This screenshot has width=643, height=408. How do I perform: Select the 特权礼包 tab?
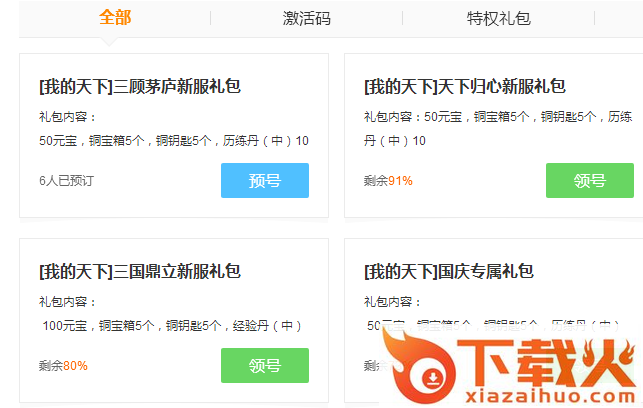tap(498, 18)
